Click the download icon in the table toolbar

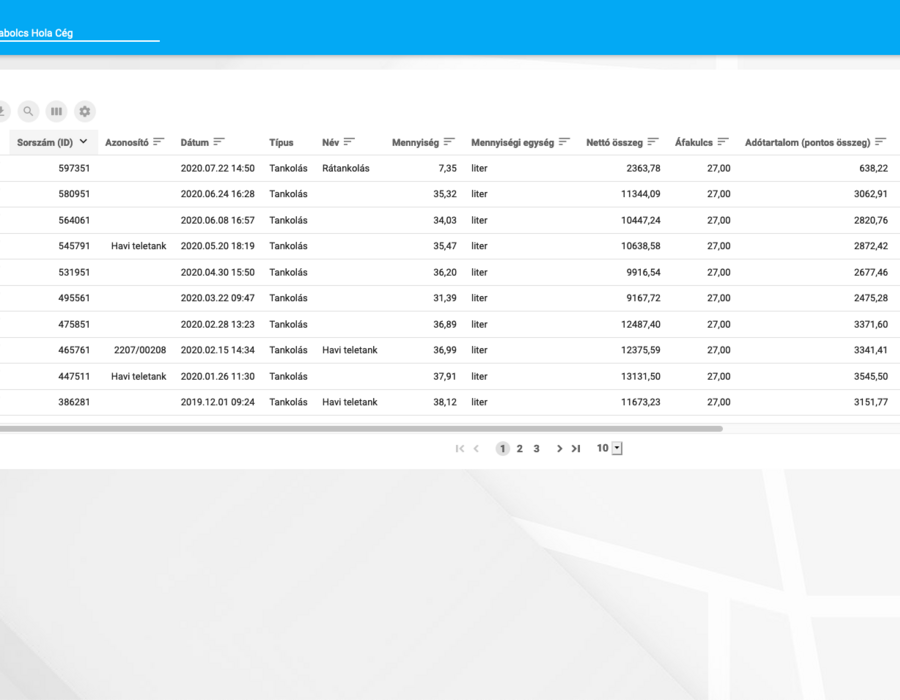[x=3, y=111]
